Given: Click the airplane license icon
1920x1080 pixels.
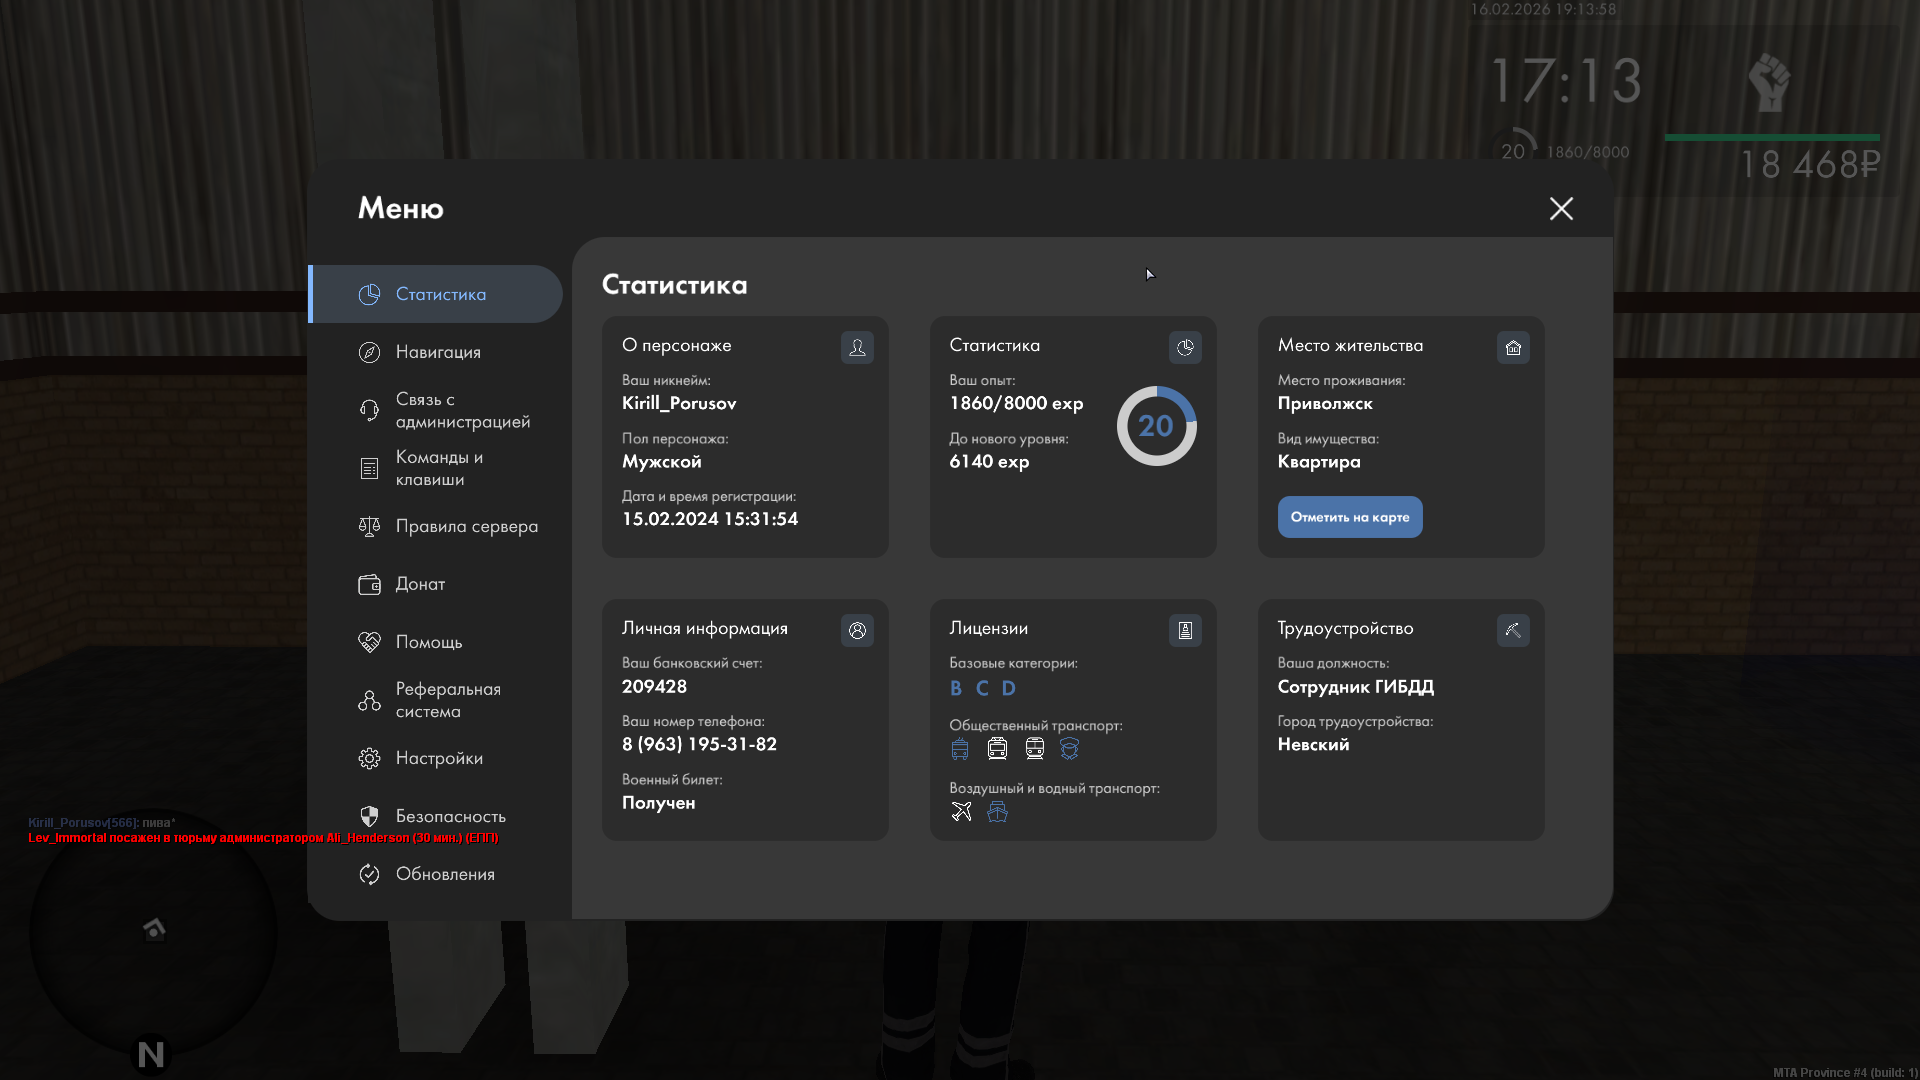Looking at the screenshot, I should tap(961, 811).
